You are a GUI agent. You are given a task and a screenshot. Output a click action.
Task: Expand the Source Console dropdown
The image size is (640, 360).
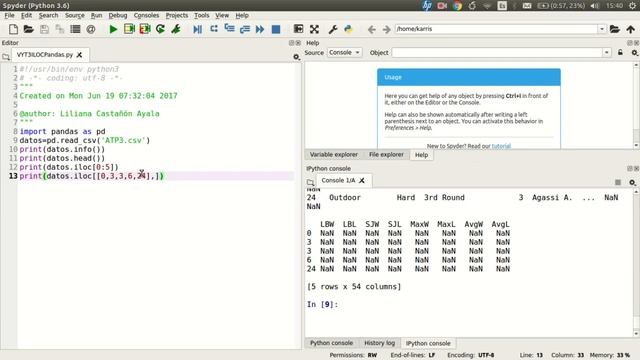click(x=344, y=53)
